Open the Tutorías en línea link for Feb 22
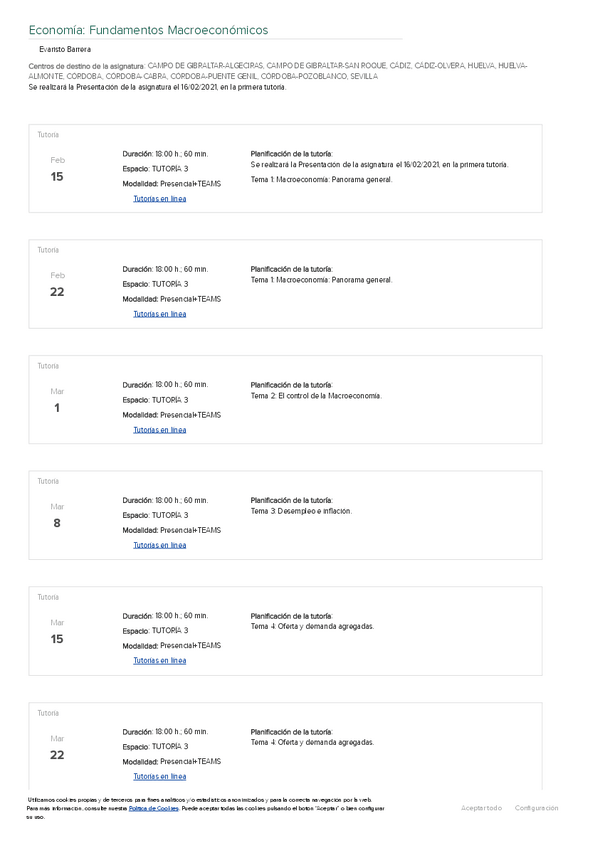 (x=160, y=314)
